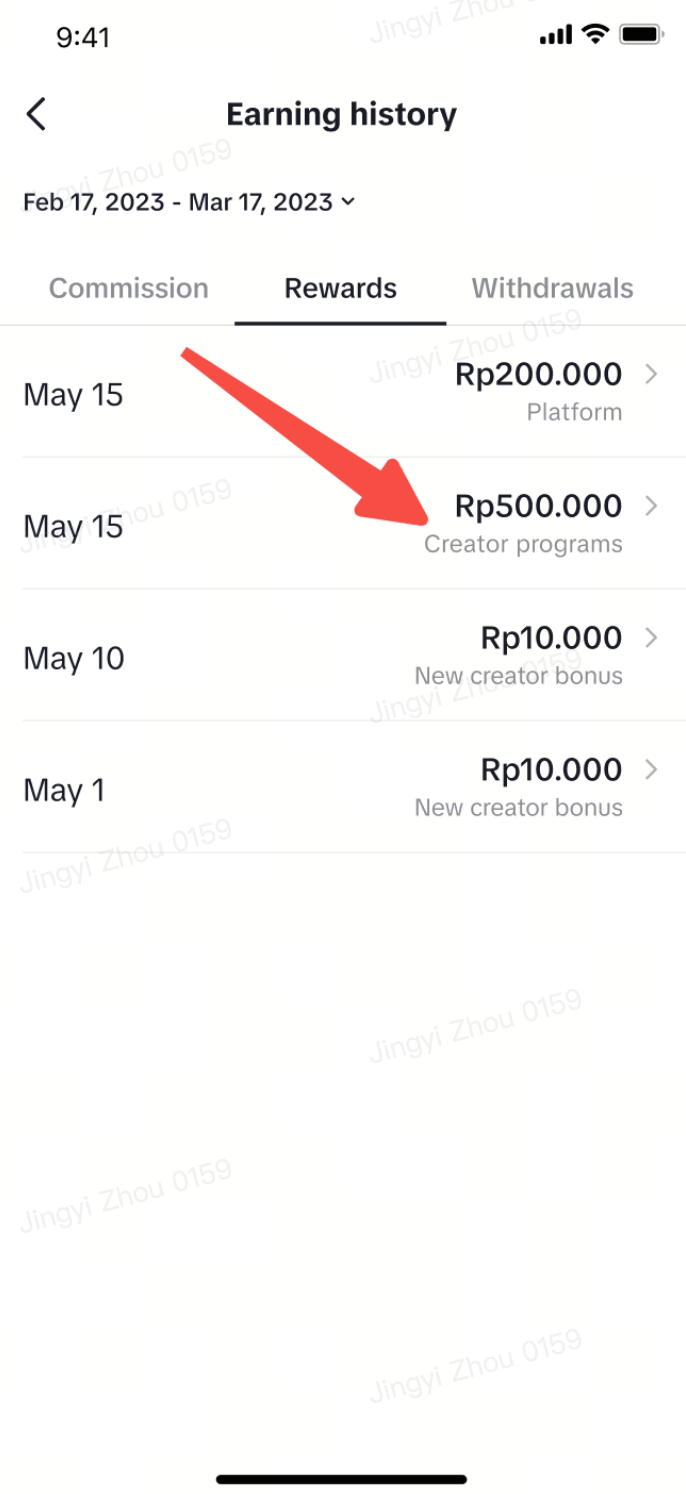Open the Withdrawals tab
The image size is (686, 1494).
552,288
